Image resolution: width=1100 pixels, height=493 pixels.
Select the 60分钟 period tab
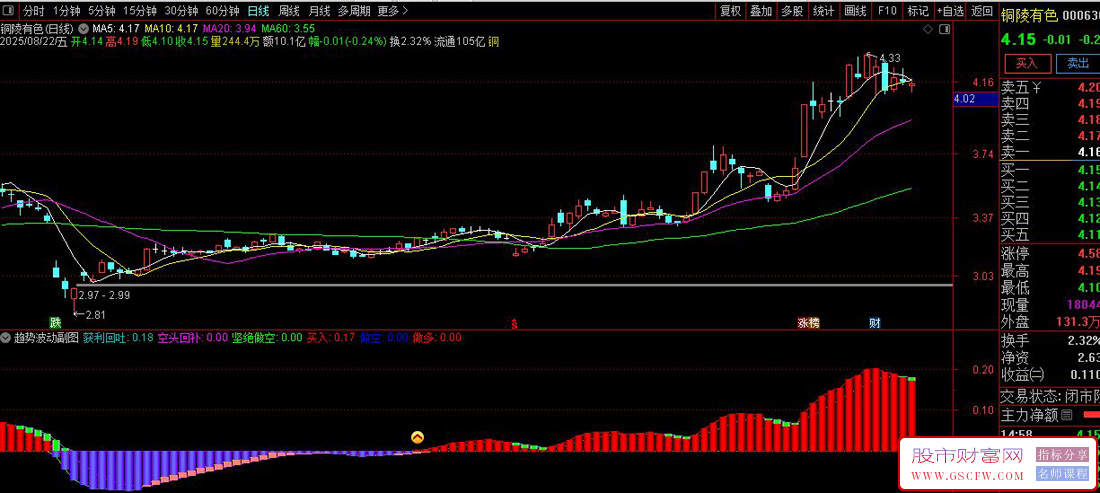[x=222, y=11]
